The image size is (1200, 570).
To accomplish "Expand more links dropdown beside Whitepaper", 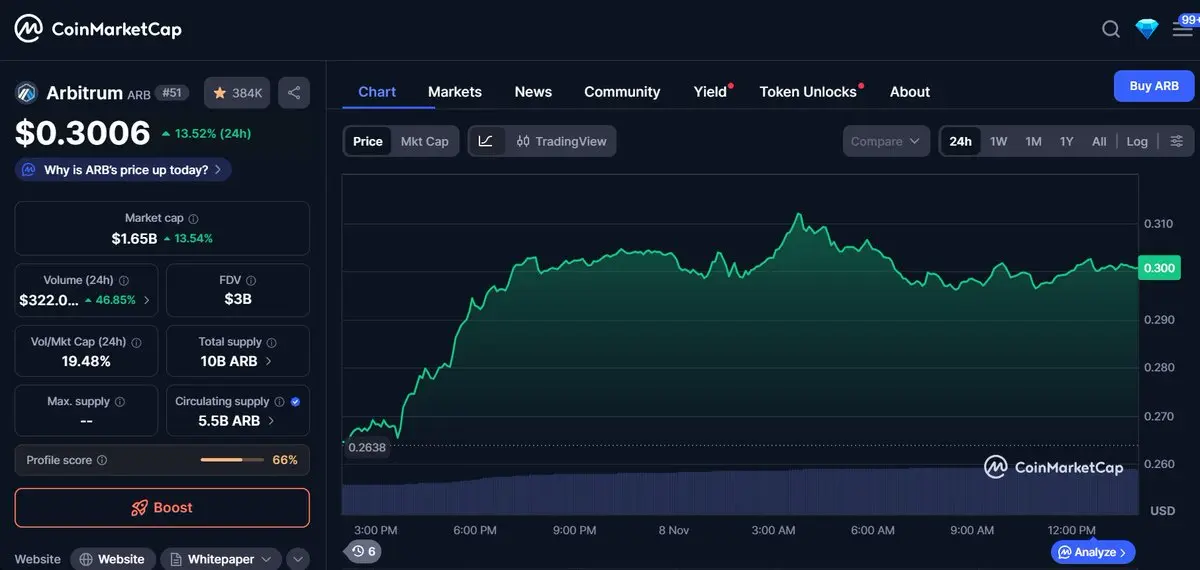I will [298, 559].
